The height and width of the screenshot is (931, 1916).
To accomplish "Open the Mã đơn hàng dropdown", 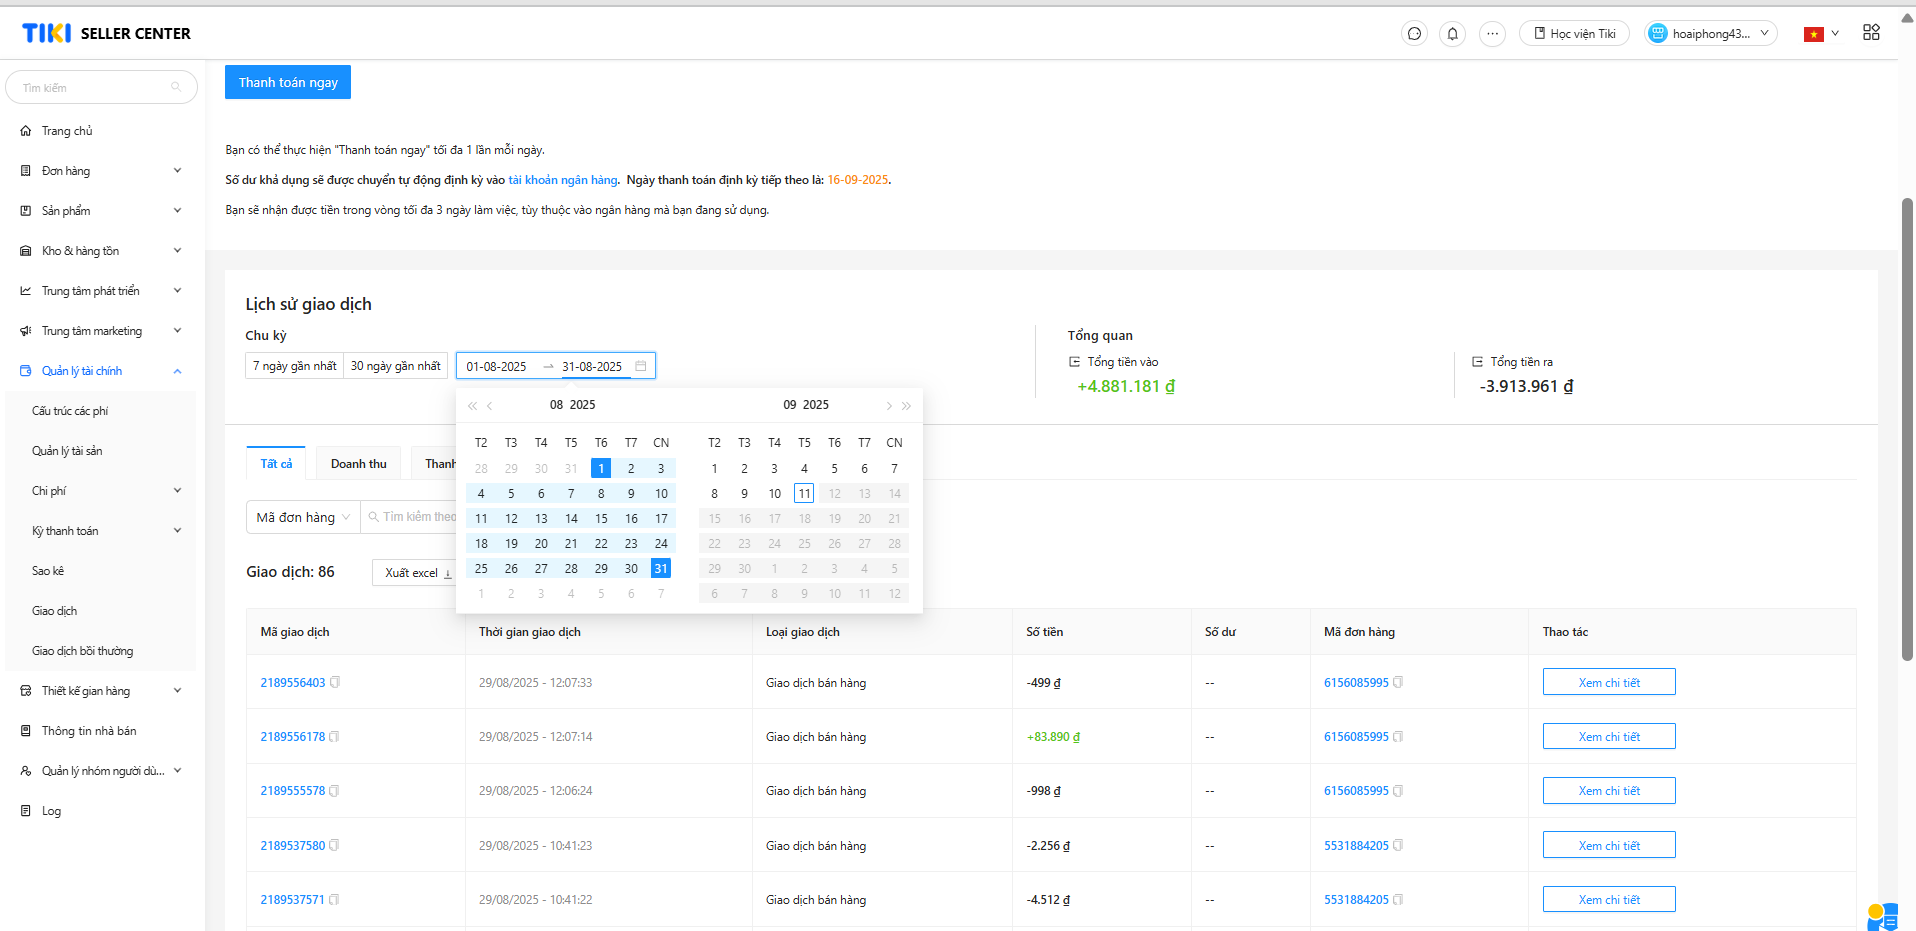I will click(303, 517).
